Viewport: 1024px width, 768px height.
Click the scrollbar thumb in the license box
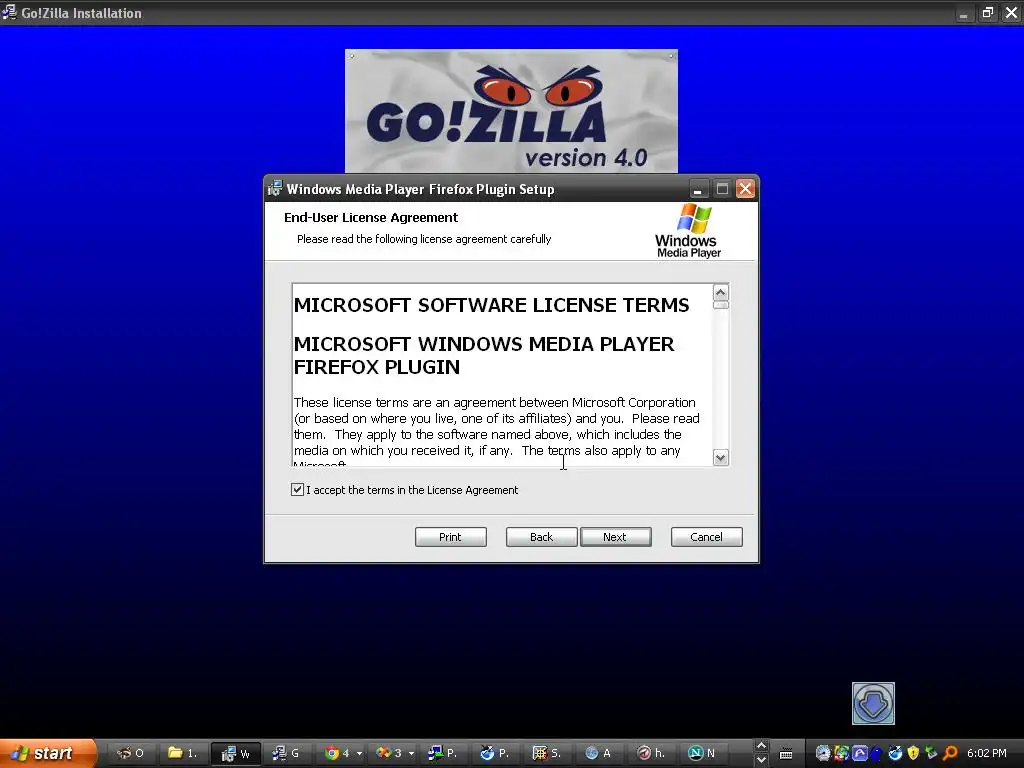[721, 304]
